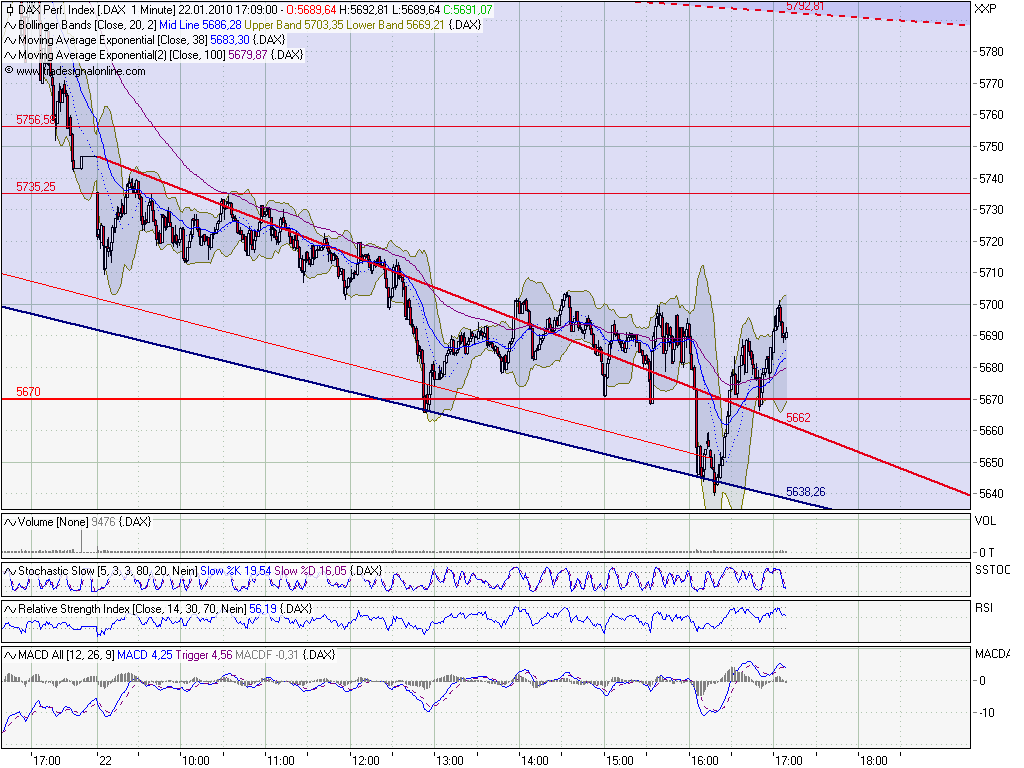The width and height of the screenshot is (1024, 768).
Task: Select the Bollinger Bands wave icon
Action: coord(8,22)
